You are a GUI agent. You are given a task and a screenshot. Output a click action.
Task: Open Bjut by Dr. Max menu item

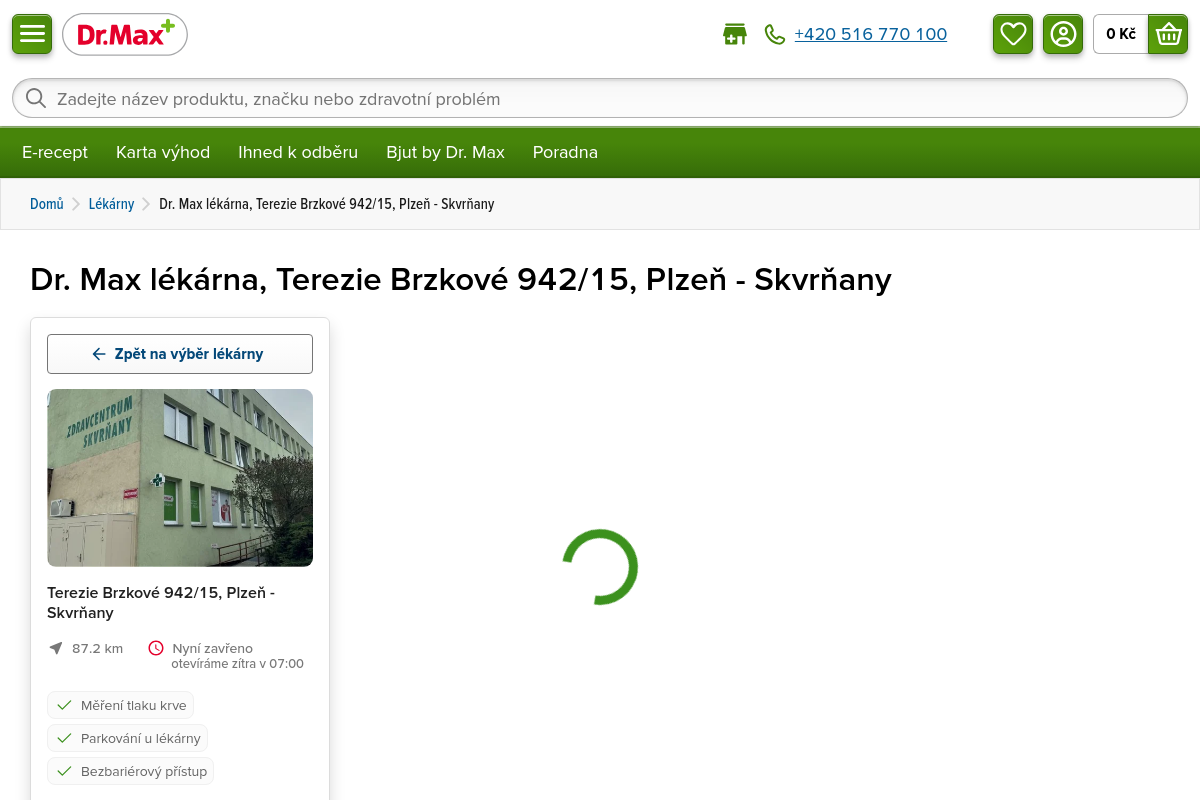point(445,152)
